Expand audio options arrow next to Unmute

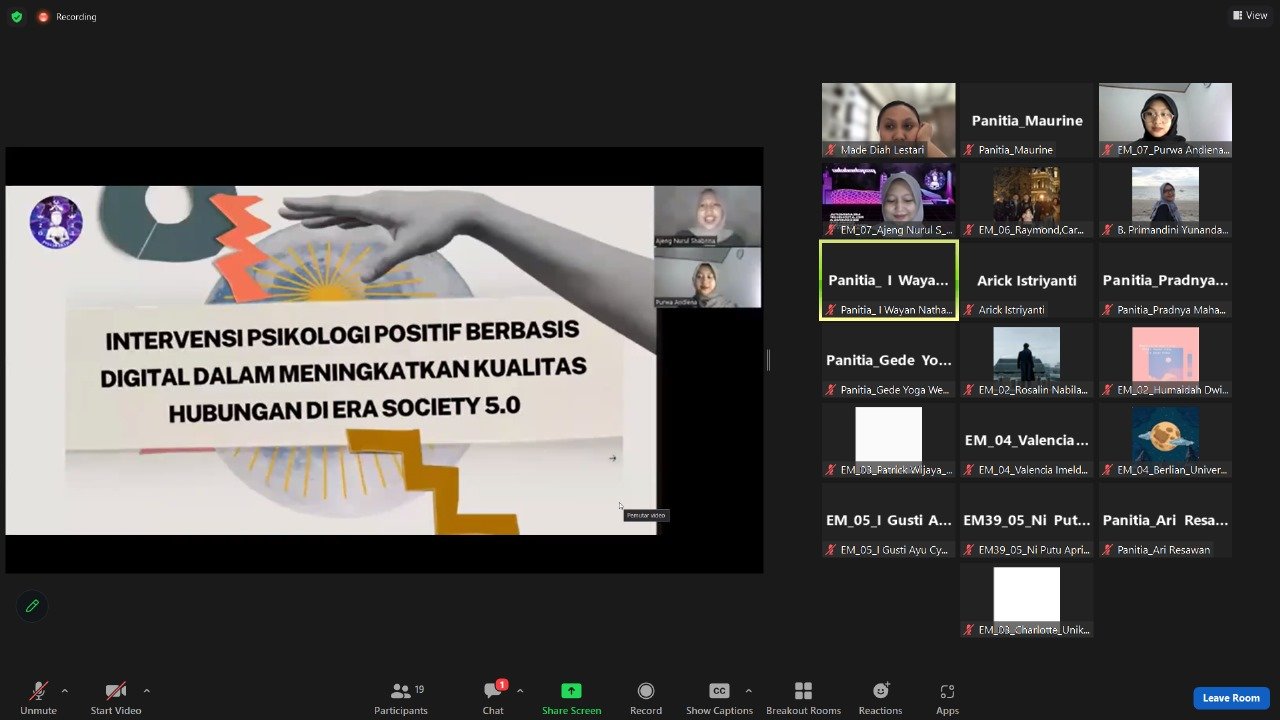(65, 691)
